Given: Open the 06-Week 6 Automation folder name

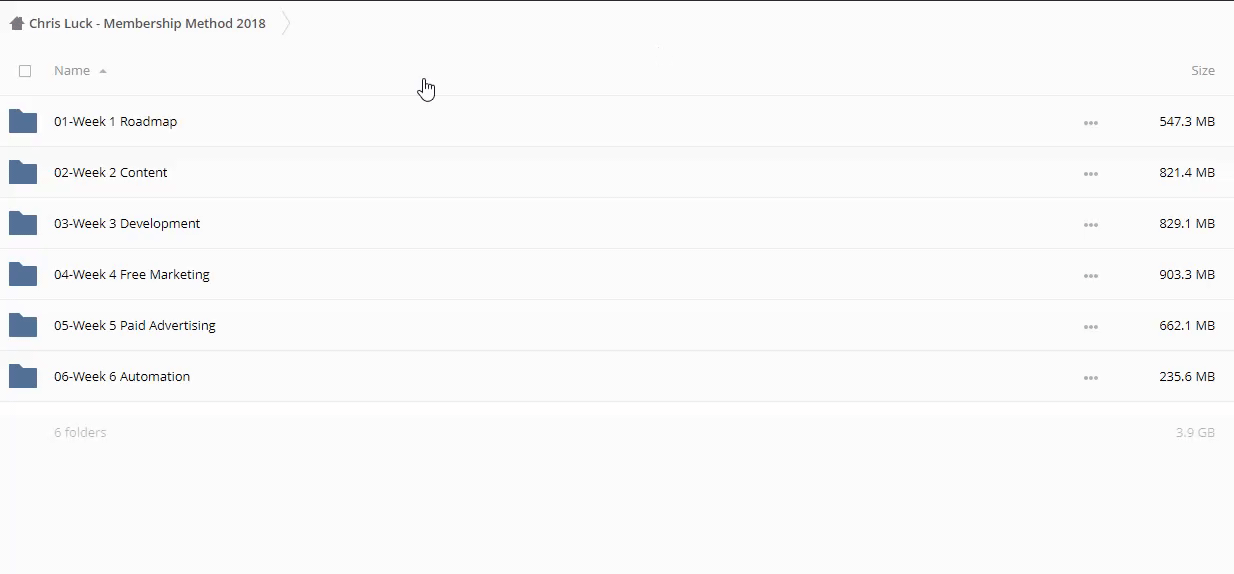Looking at the screenshot, I should click(x=122, y=377).
